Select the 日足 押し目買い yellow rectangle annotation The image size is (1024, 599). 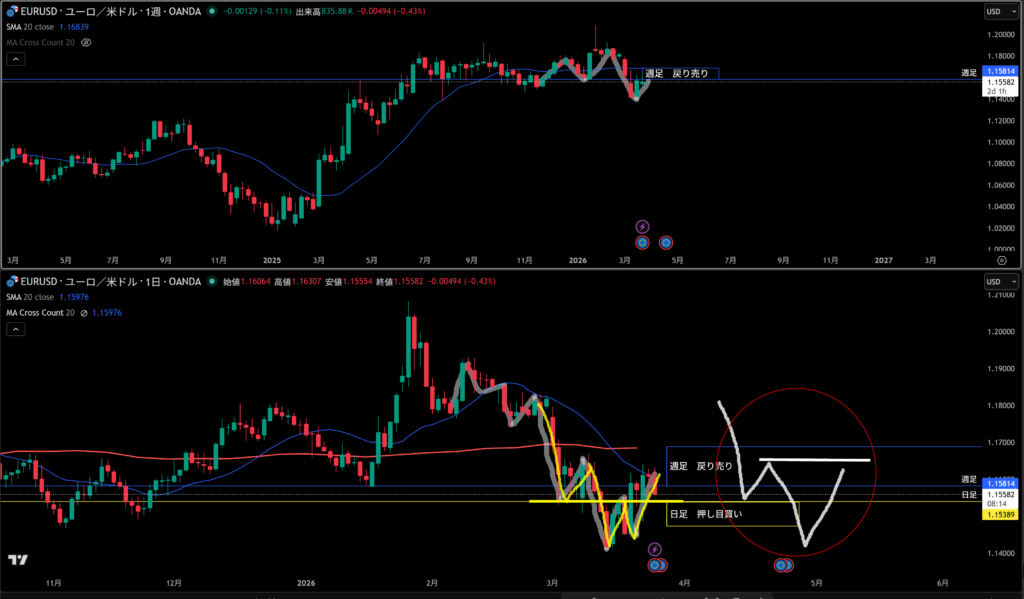pyautogui.click(x=732, y=514)
